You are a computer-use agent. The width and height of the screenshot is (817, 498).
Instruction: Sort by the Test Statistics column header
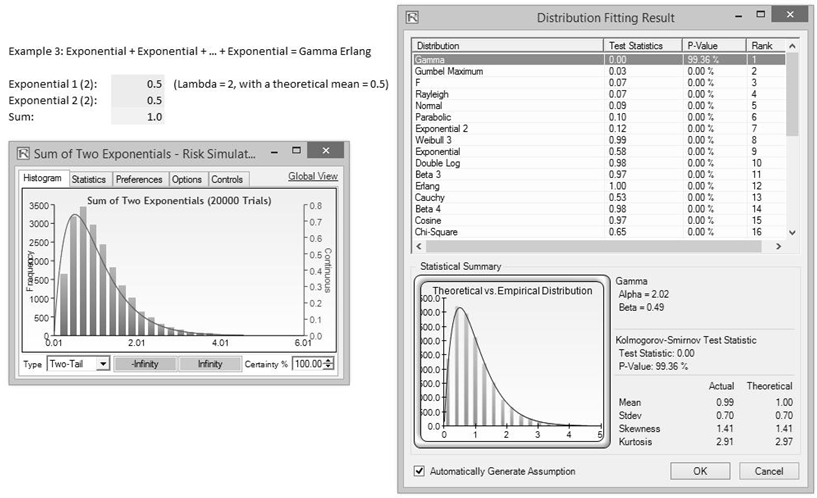pyautogui.click(x=643, y=46)
